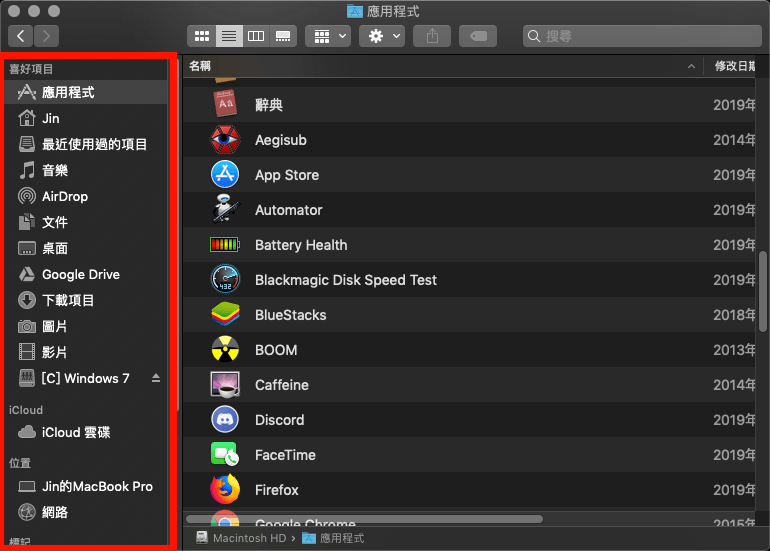Image resolution: width=770 pixels, height=551 pixels.
Task: Open Google Drive in the sidebar
Action: [x=86, y=275]
